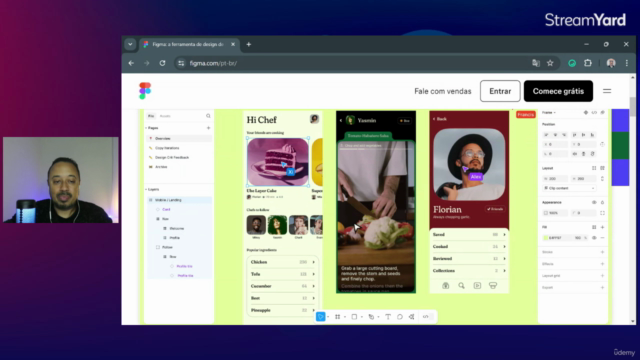Go back in Chrome
The image size is (640, 360).
click(131, 63)
